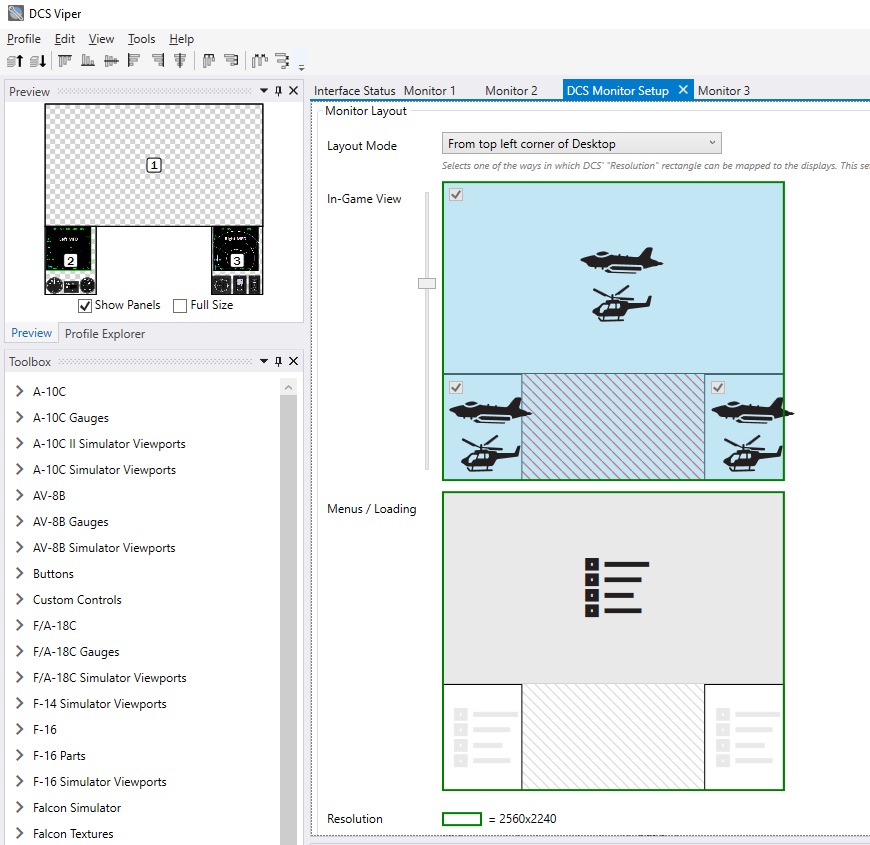Align selected controls to bottom edge
The height and width of the screenshot is (845, 870).
pos(88,60)
